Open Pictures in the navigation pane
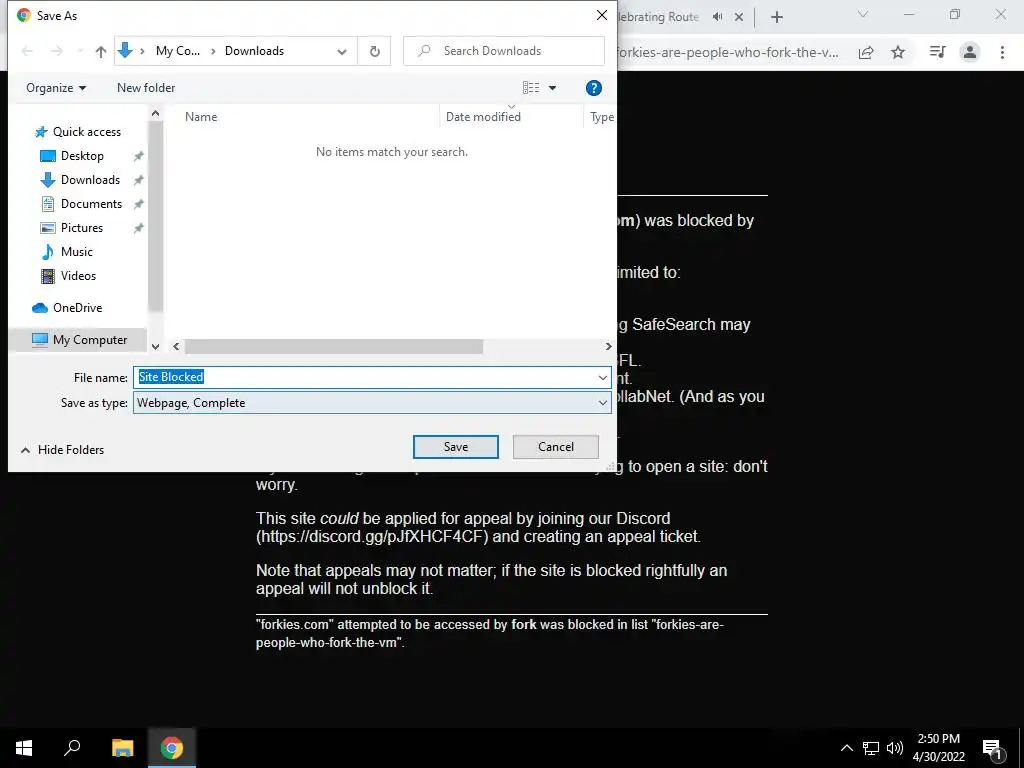 82,227
